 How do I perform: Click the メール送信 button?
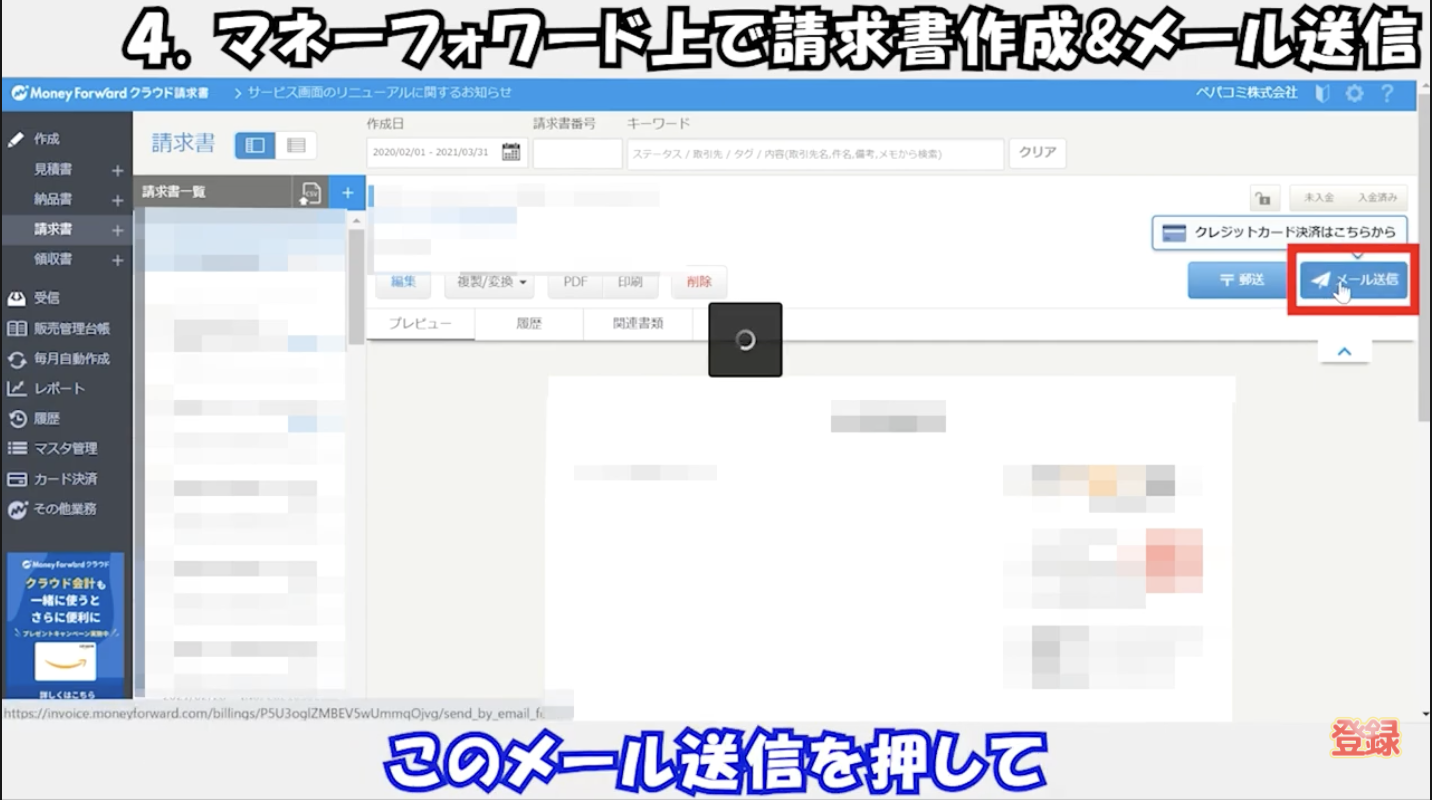(1351, 280)
